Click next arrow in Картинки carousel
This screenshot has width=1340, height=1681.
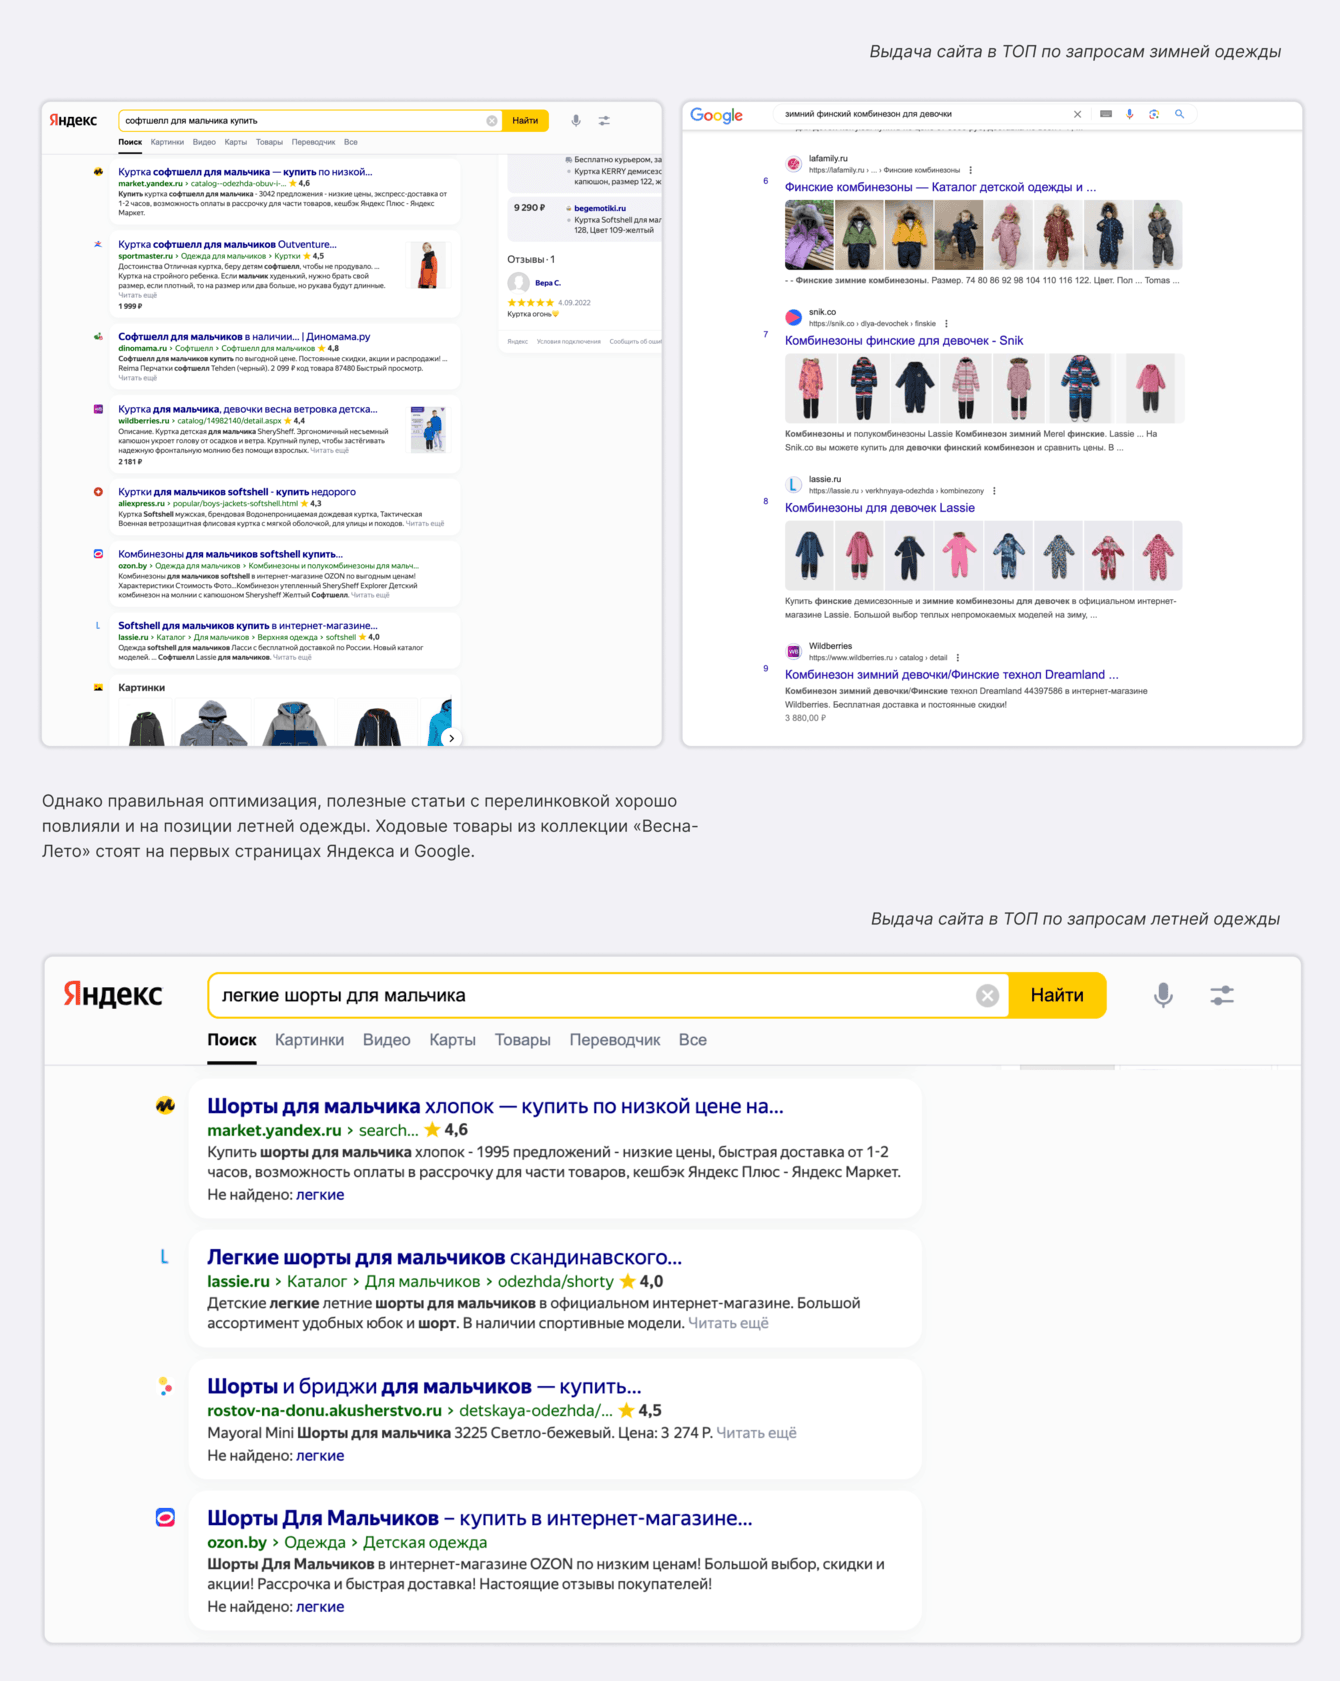tap(452, 738)
